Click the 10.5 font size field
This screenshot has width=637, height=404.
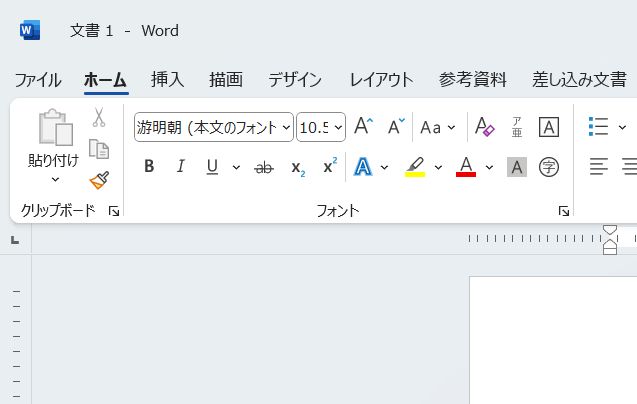click(314, 127)
